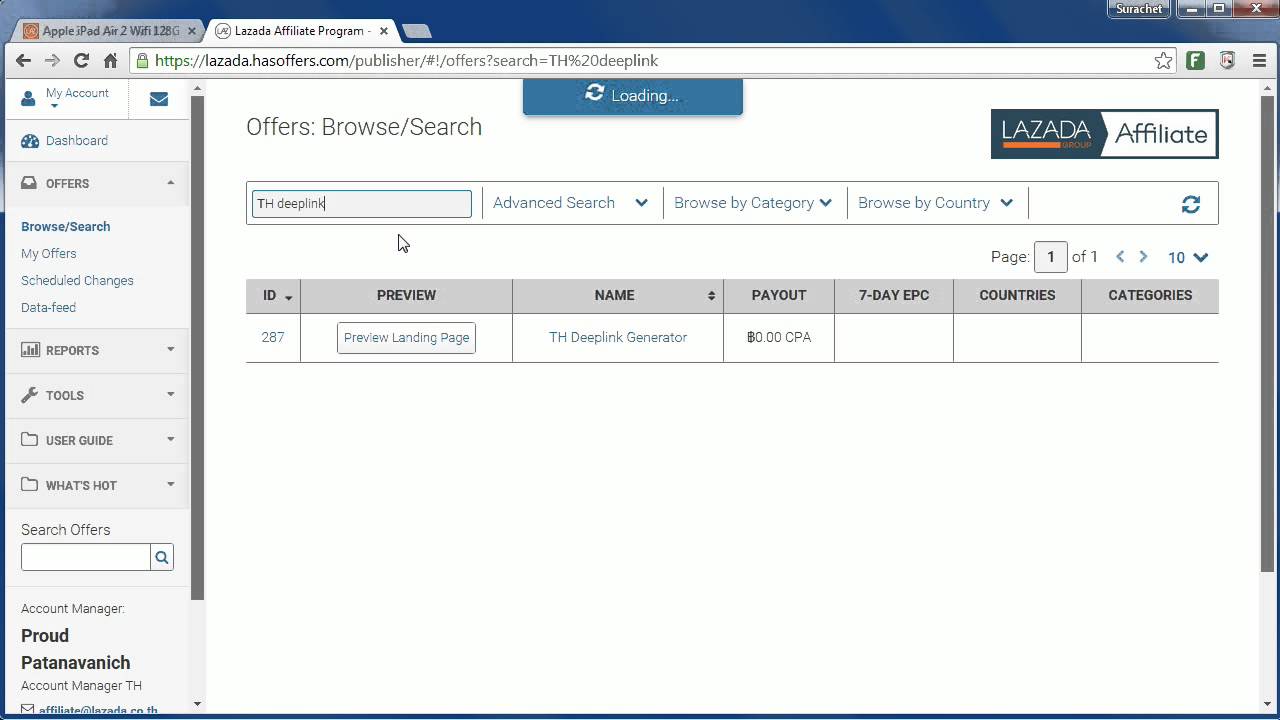Open the browser home page icon
The width and height of the screenshot is (1280, 720).
pos(111,61)
